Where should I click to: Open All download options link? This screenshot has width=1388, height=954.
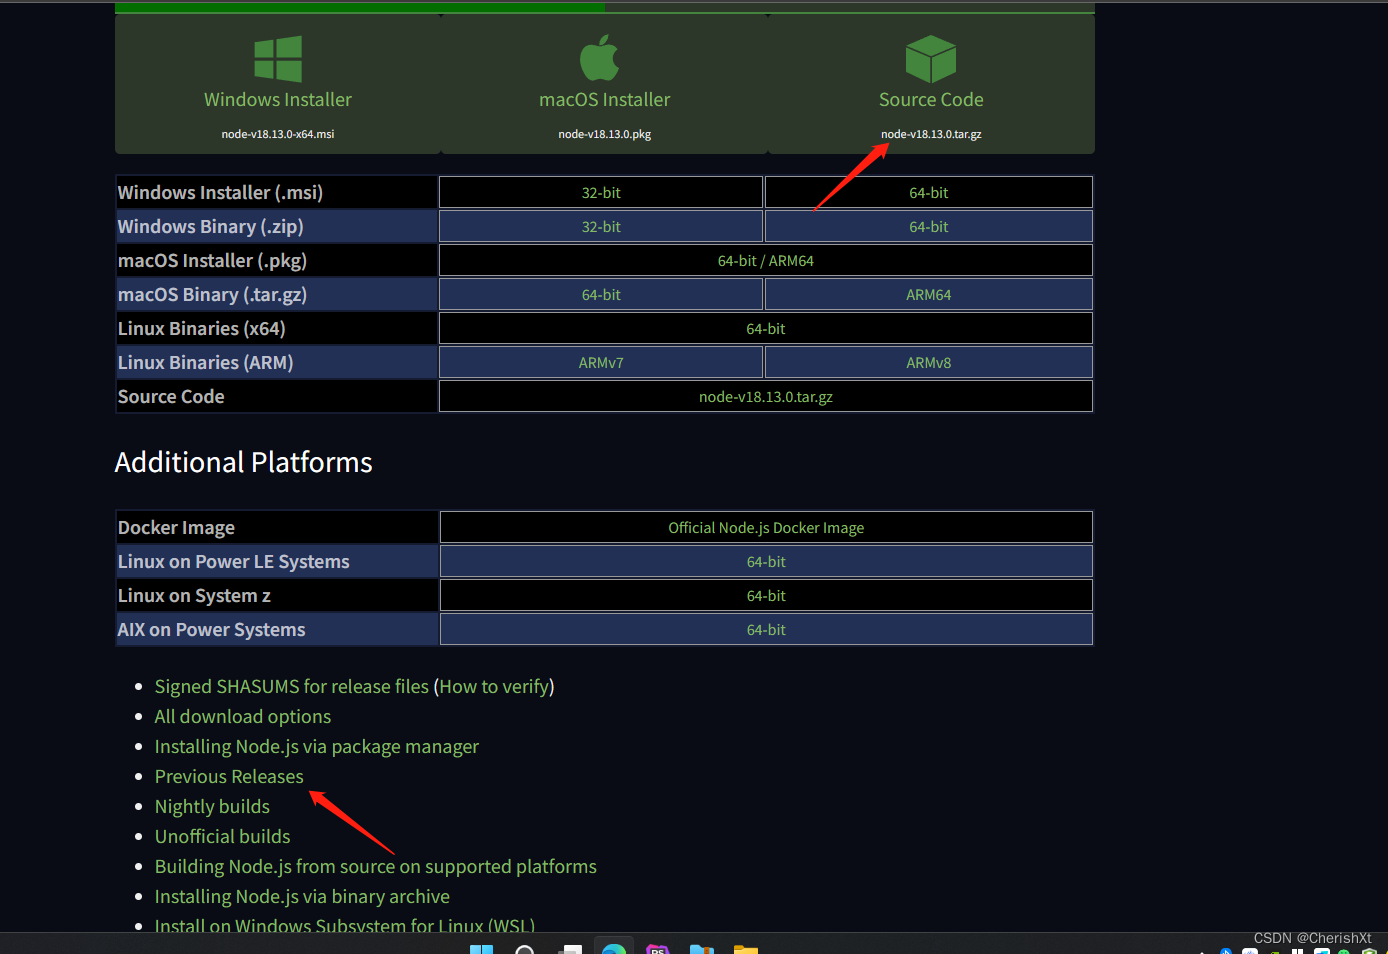point(243,717)
